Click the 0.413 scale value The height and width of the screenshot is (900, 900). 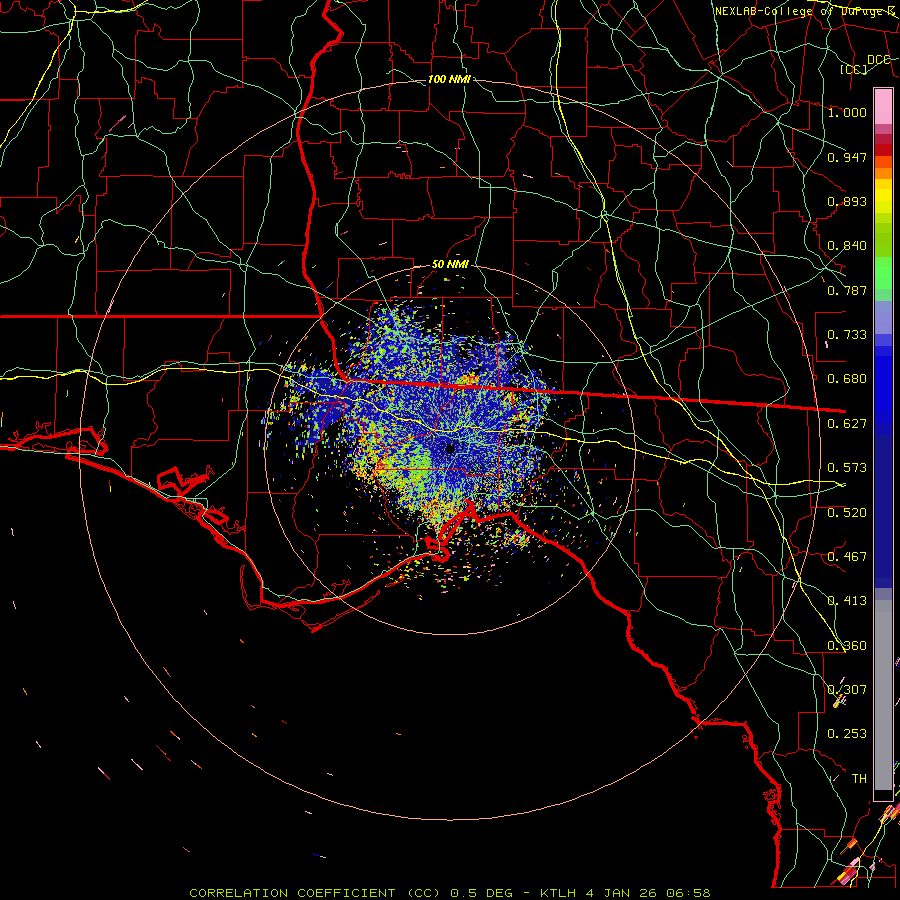point(847,601)
